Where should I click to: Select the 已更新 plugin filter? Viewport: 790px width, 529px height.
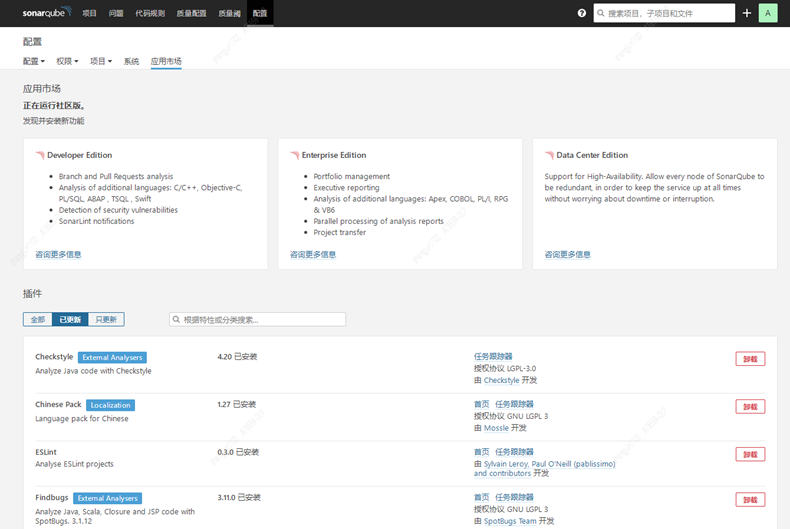click(70, 319)
